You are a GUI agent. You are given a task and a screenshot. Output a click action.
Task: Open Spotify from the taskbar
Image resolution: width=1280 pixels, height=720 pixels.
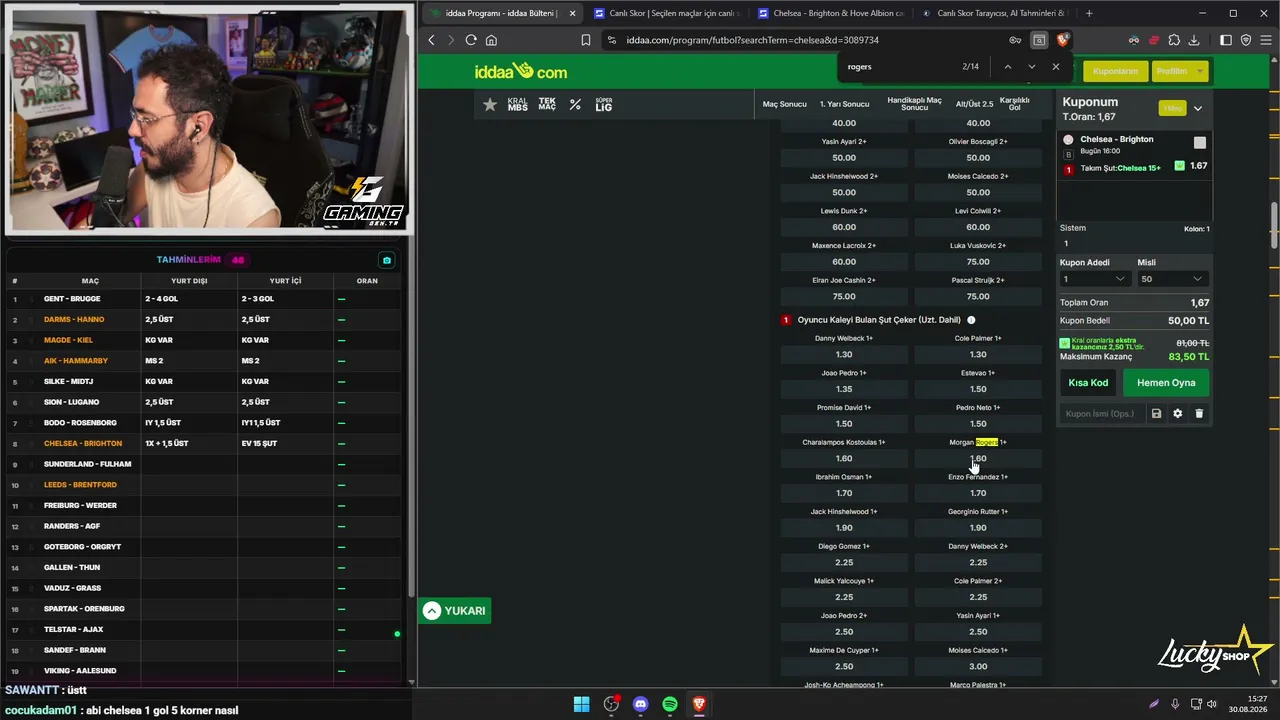click(670, 704)
